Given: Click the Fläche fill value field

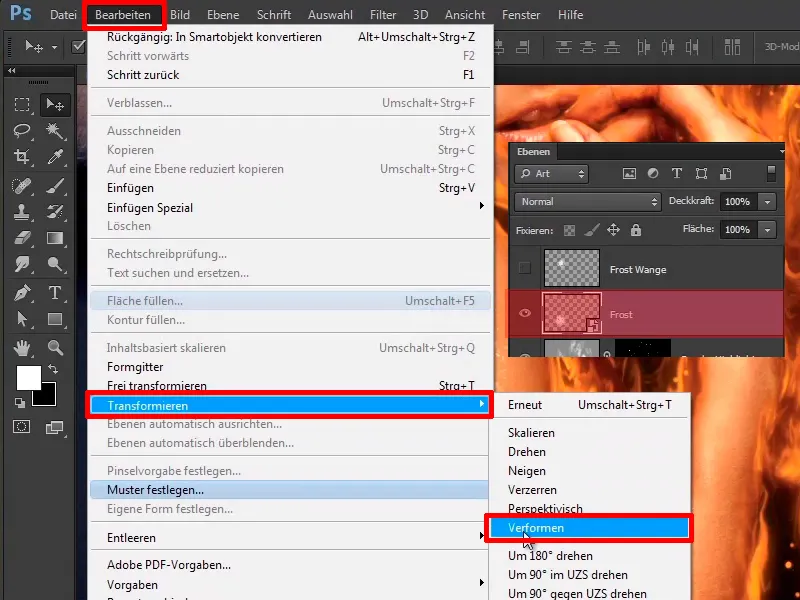Looking at the screenshot, I should tap(738, 230).
